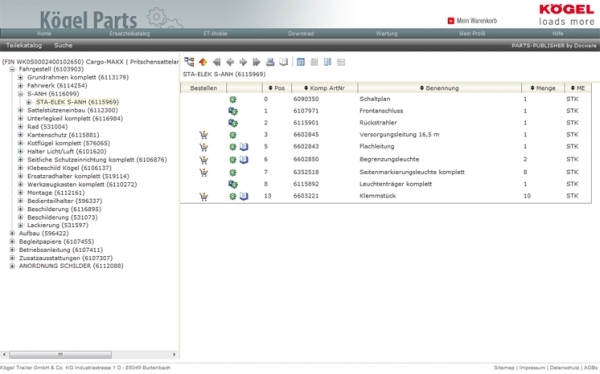
Task: Click the tree structure toolbar icon
Action: click(189, 62)
